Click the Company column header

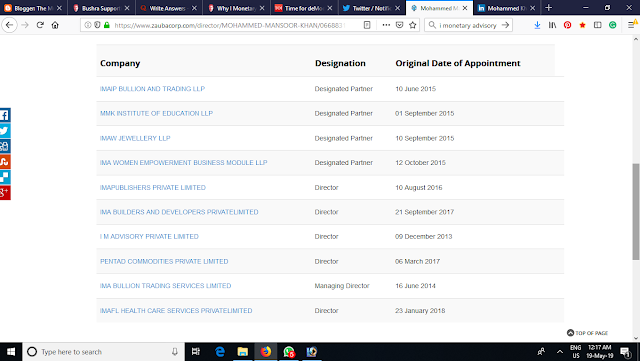120,63
